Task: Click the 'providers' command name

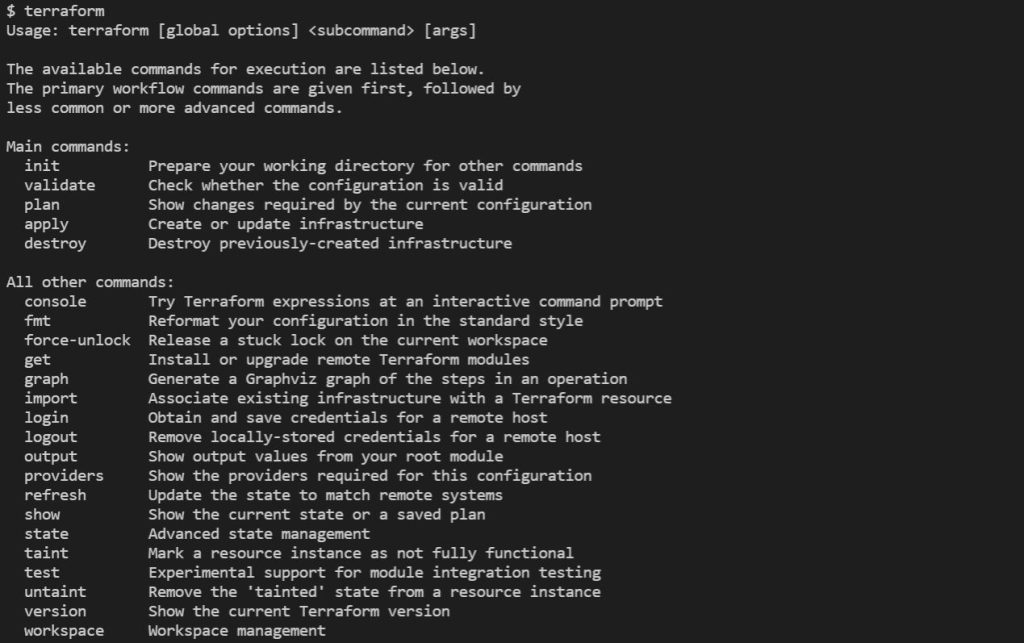Action: click(x=64, y=476)
